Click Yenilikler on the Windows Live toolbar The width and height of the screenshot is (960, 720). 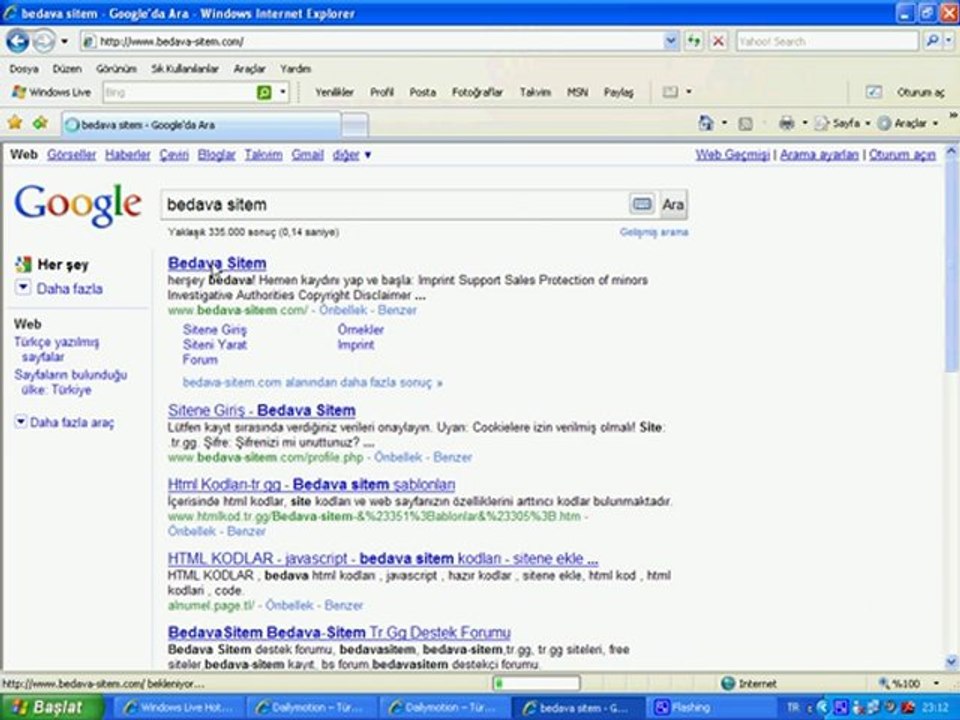point(334,92)
